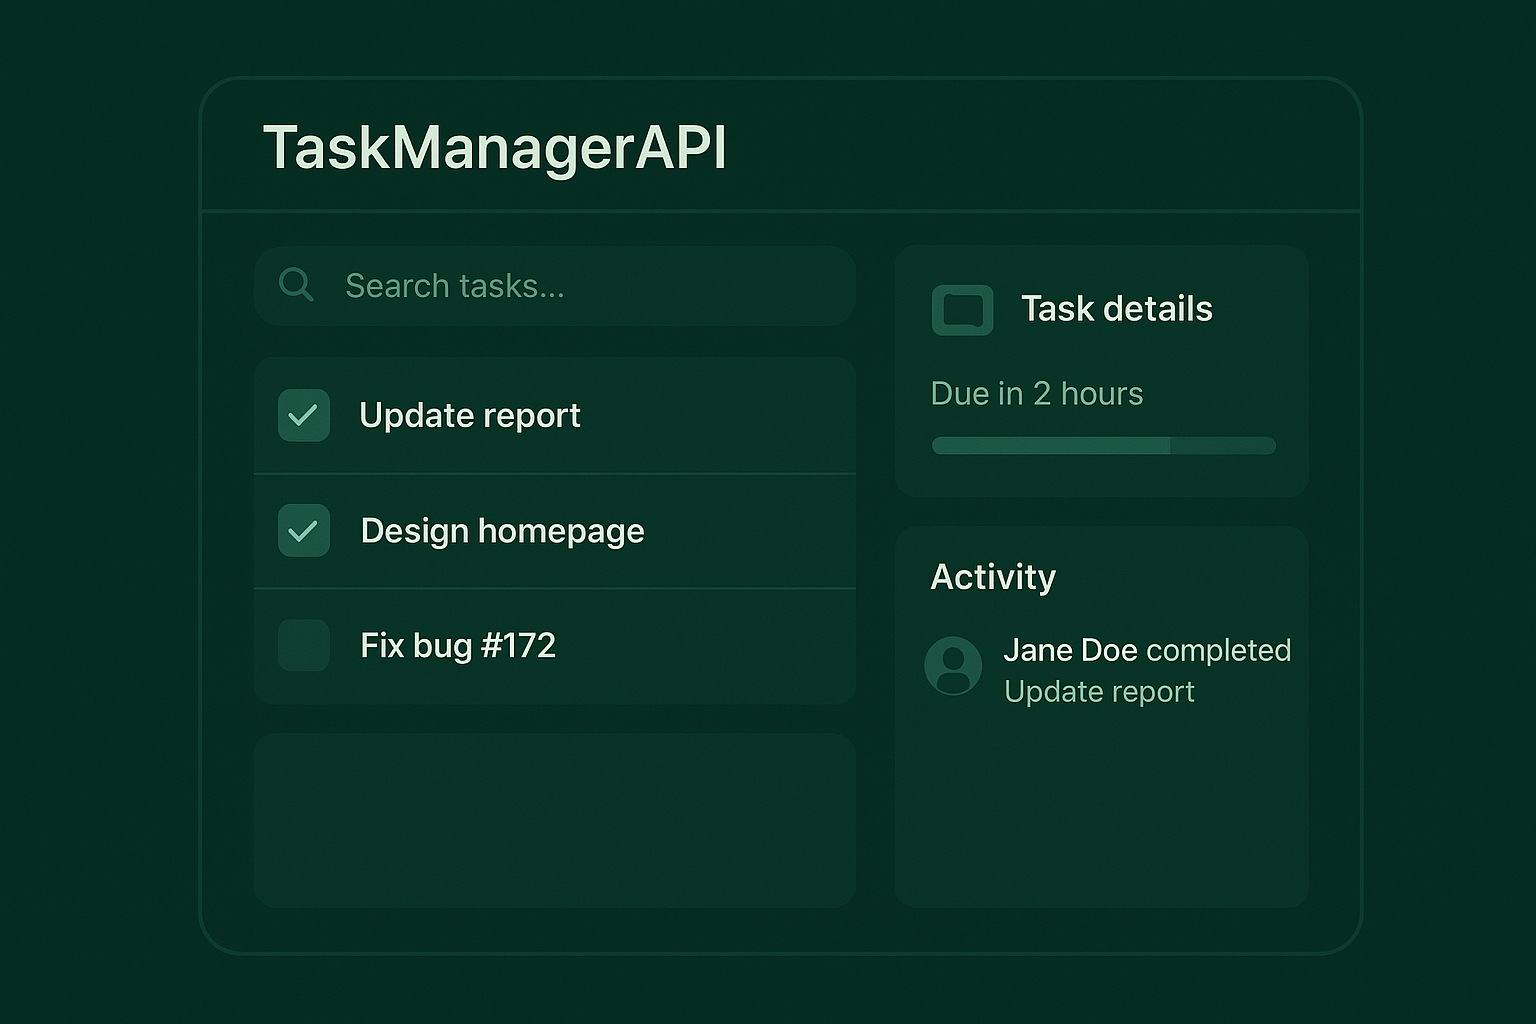Click the Due in 2 hours progress bar

pyautogui.click(x=1102, y=445)
